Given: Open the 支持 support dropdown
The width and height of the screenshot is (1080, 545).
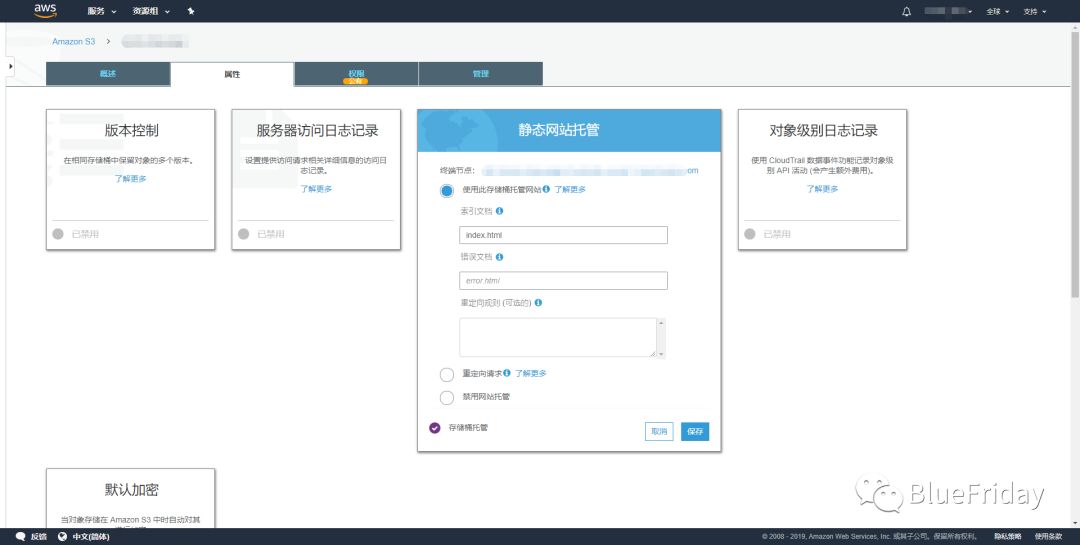Looking at the screenshot, I should (1035, 11).
